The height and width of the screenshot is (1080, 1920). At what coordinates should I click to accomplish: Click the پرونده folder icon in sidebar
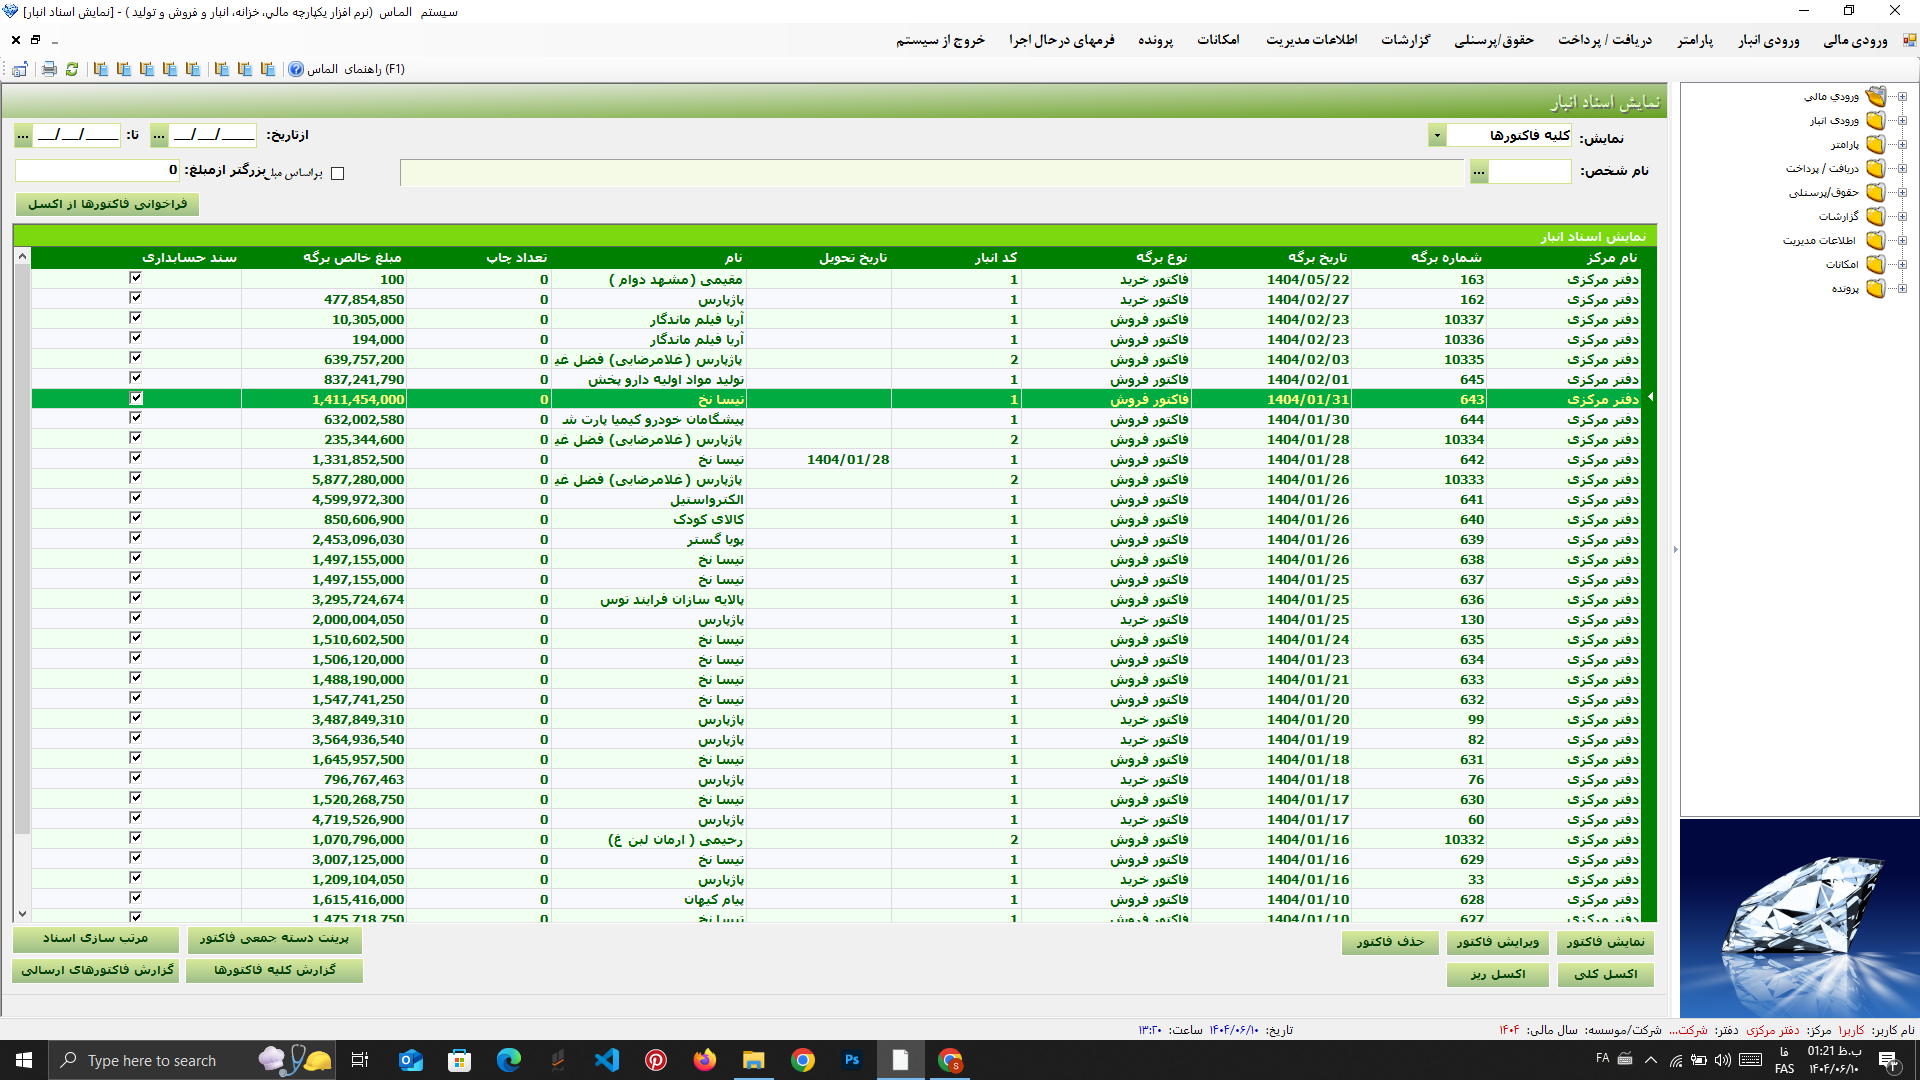click(x=1875, y=288)
